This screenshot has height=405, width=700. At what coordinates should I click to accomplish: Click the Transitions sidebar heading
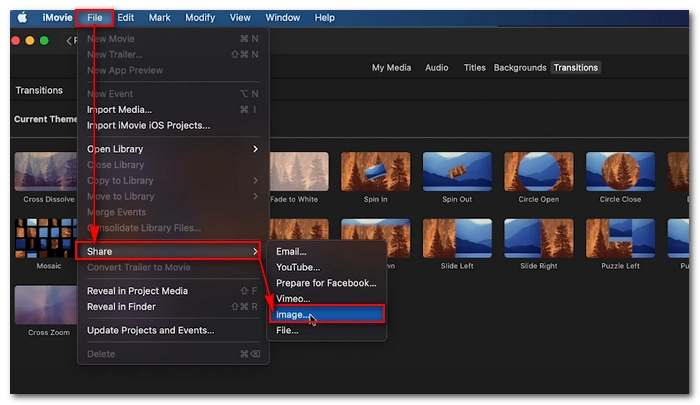pyautogui.click(x=39, y=90)
